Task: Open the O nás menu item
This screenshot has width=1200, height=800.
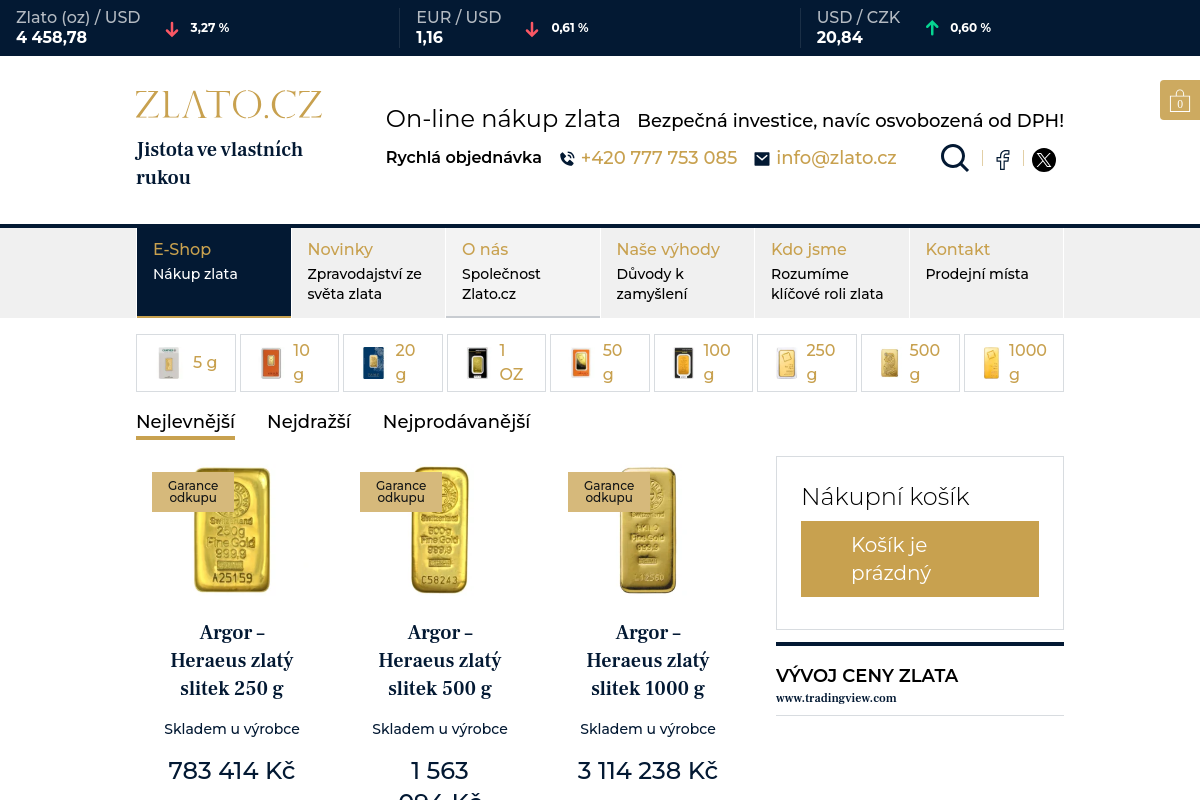Action: 523,272
